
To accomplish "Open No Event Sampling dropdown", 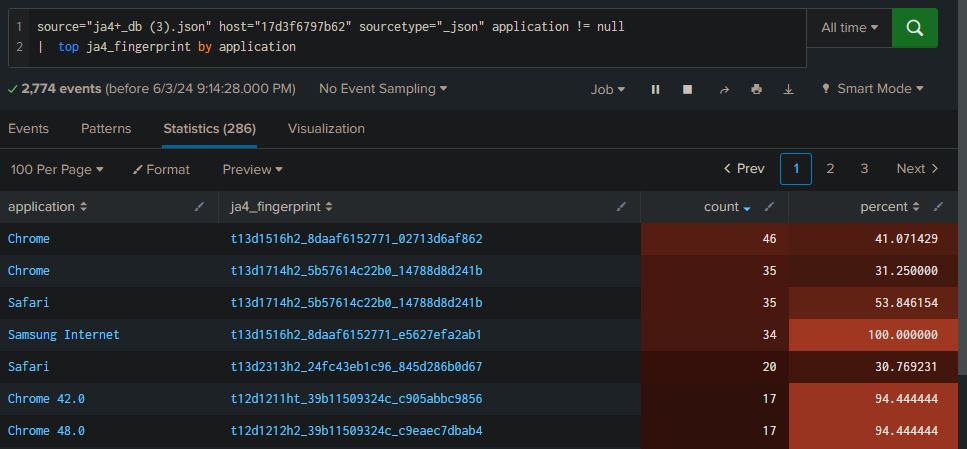I will pos(383,89).
